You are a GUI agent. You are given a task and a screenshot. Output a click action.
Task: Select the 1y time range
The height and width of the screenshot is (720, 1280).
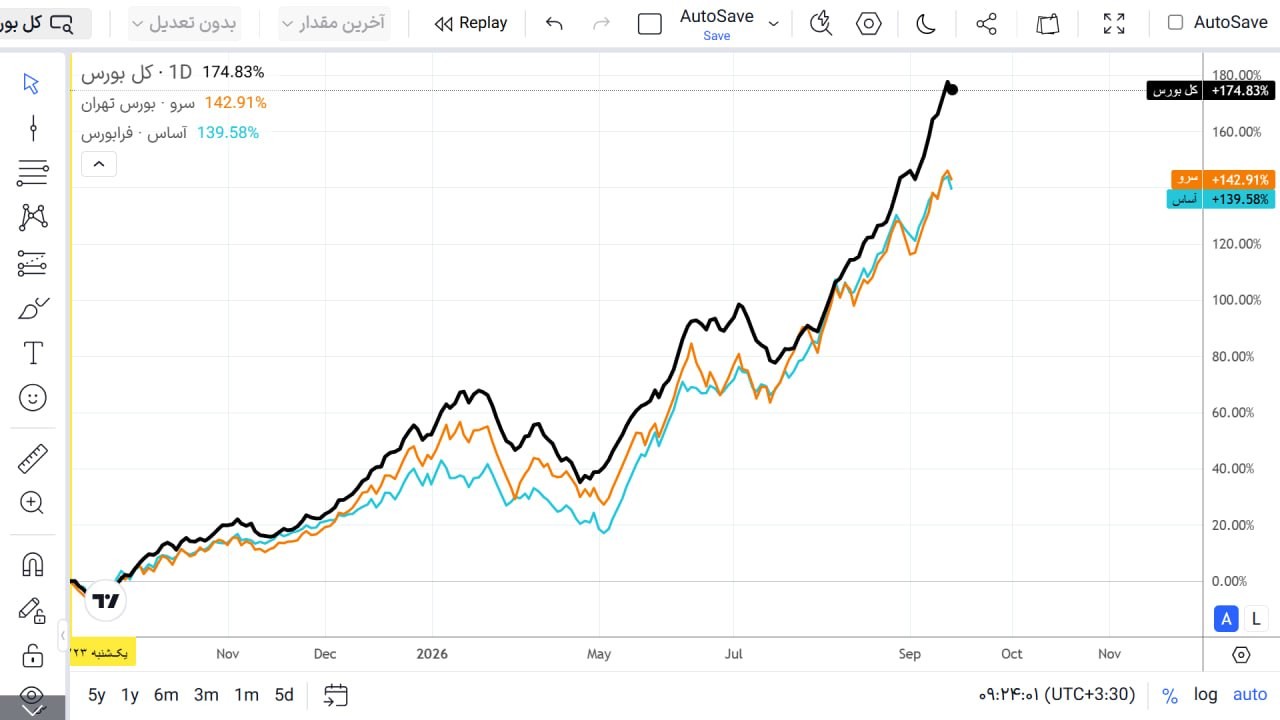(130, 694)
